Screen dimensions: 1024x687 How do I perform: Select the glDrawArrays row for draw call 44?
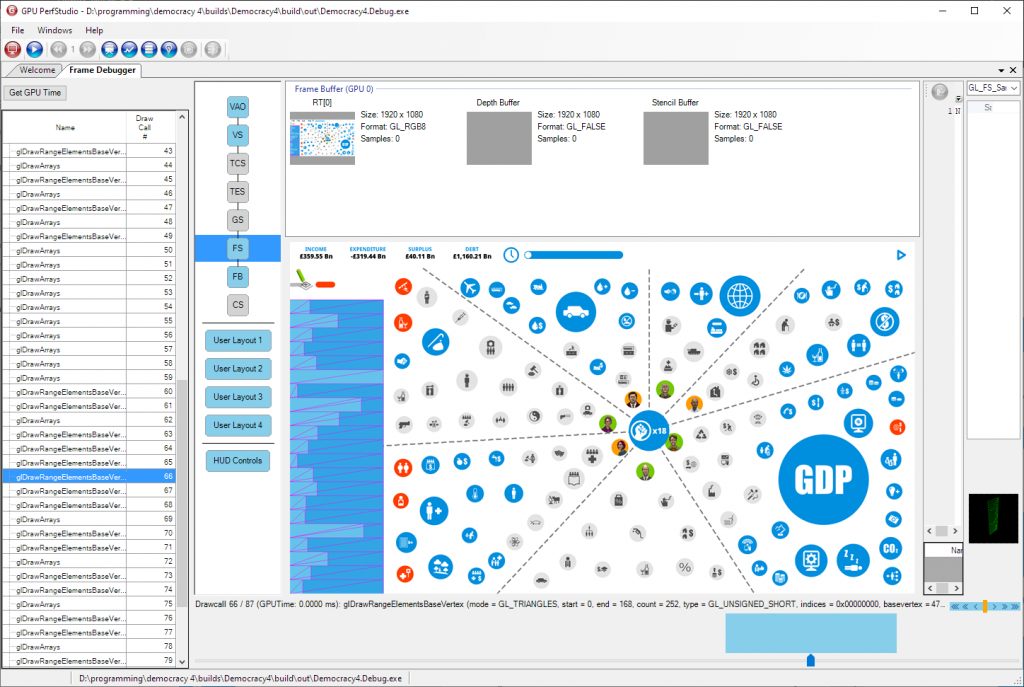coord(89,166)
